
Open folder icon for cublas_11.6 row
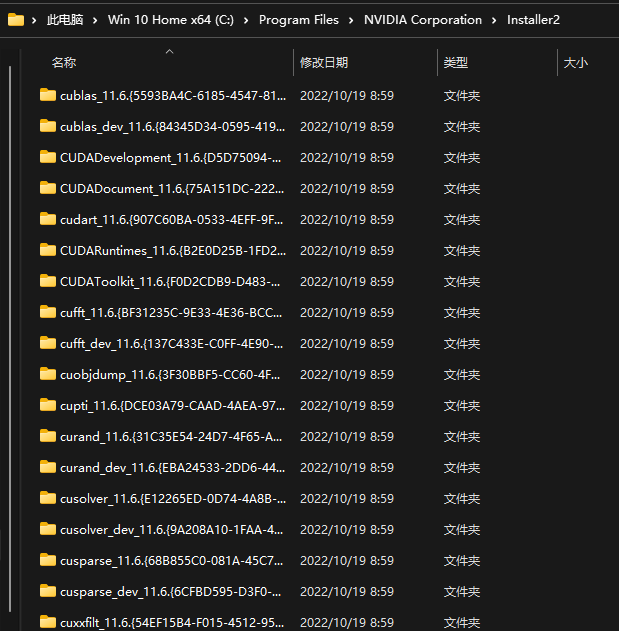(x=48, y=95)
